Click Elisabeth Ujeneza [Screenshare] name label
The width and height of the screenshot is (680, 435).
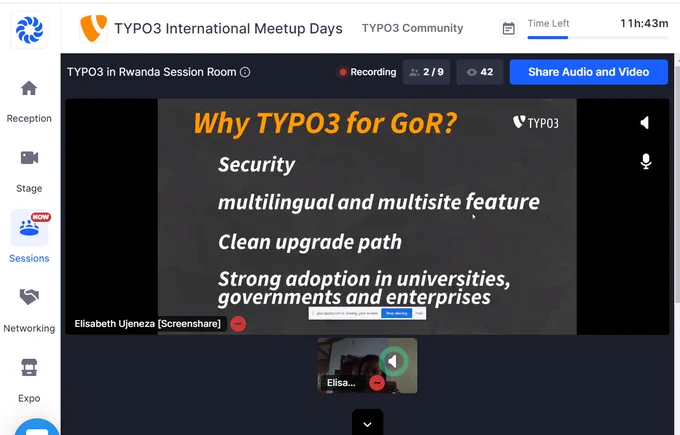(147, 324)
